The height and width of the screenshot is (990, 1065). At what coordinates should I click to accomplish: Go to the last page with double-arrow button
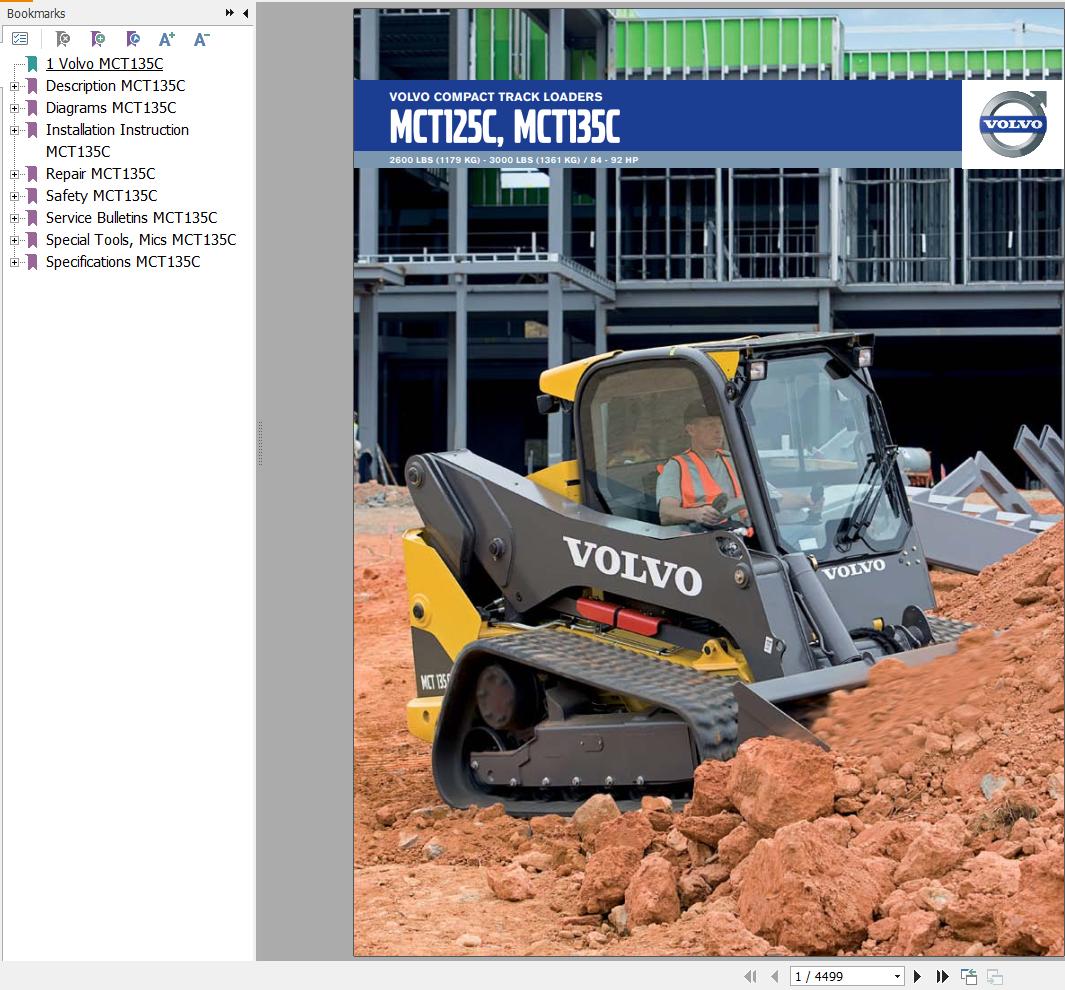942,976
